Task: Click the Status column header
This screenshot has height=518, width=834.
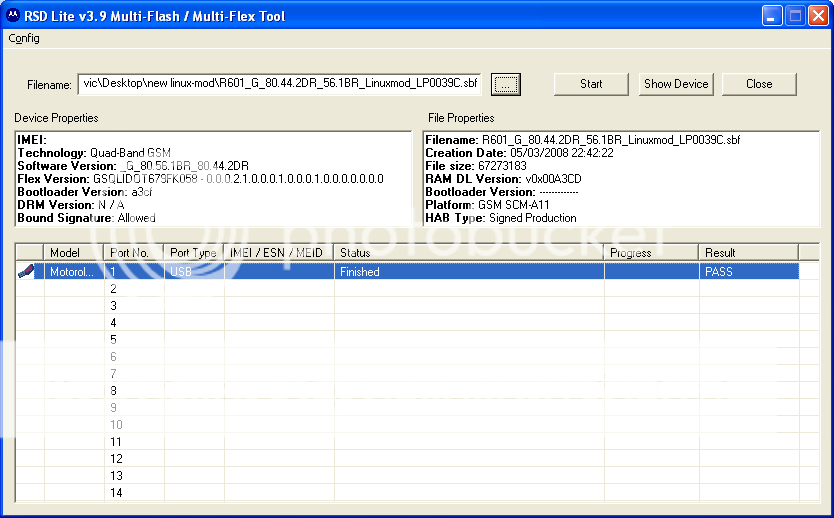Action: click(x=468, y=253)
